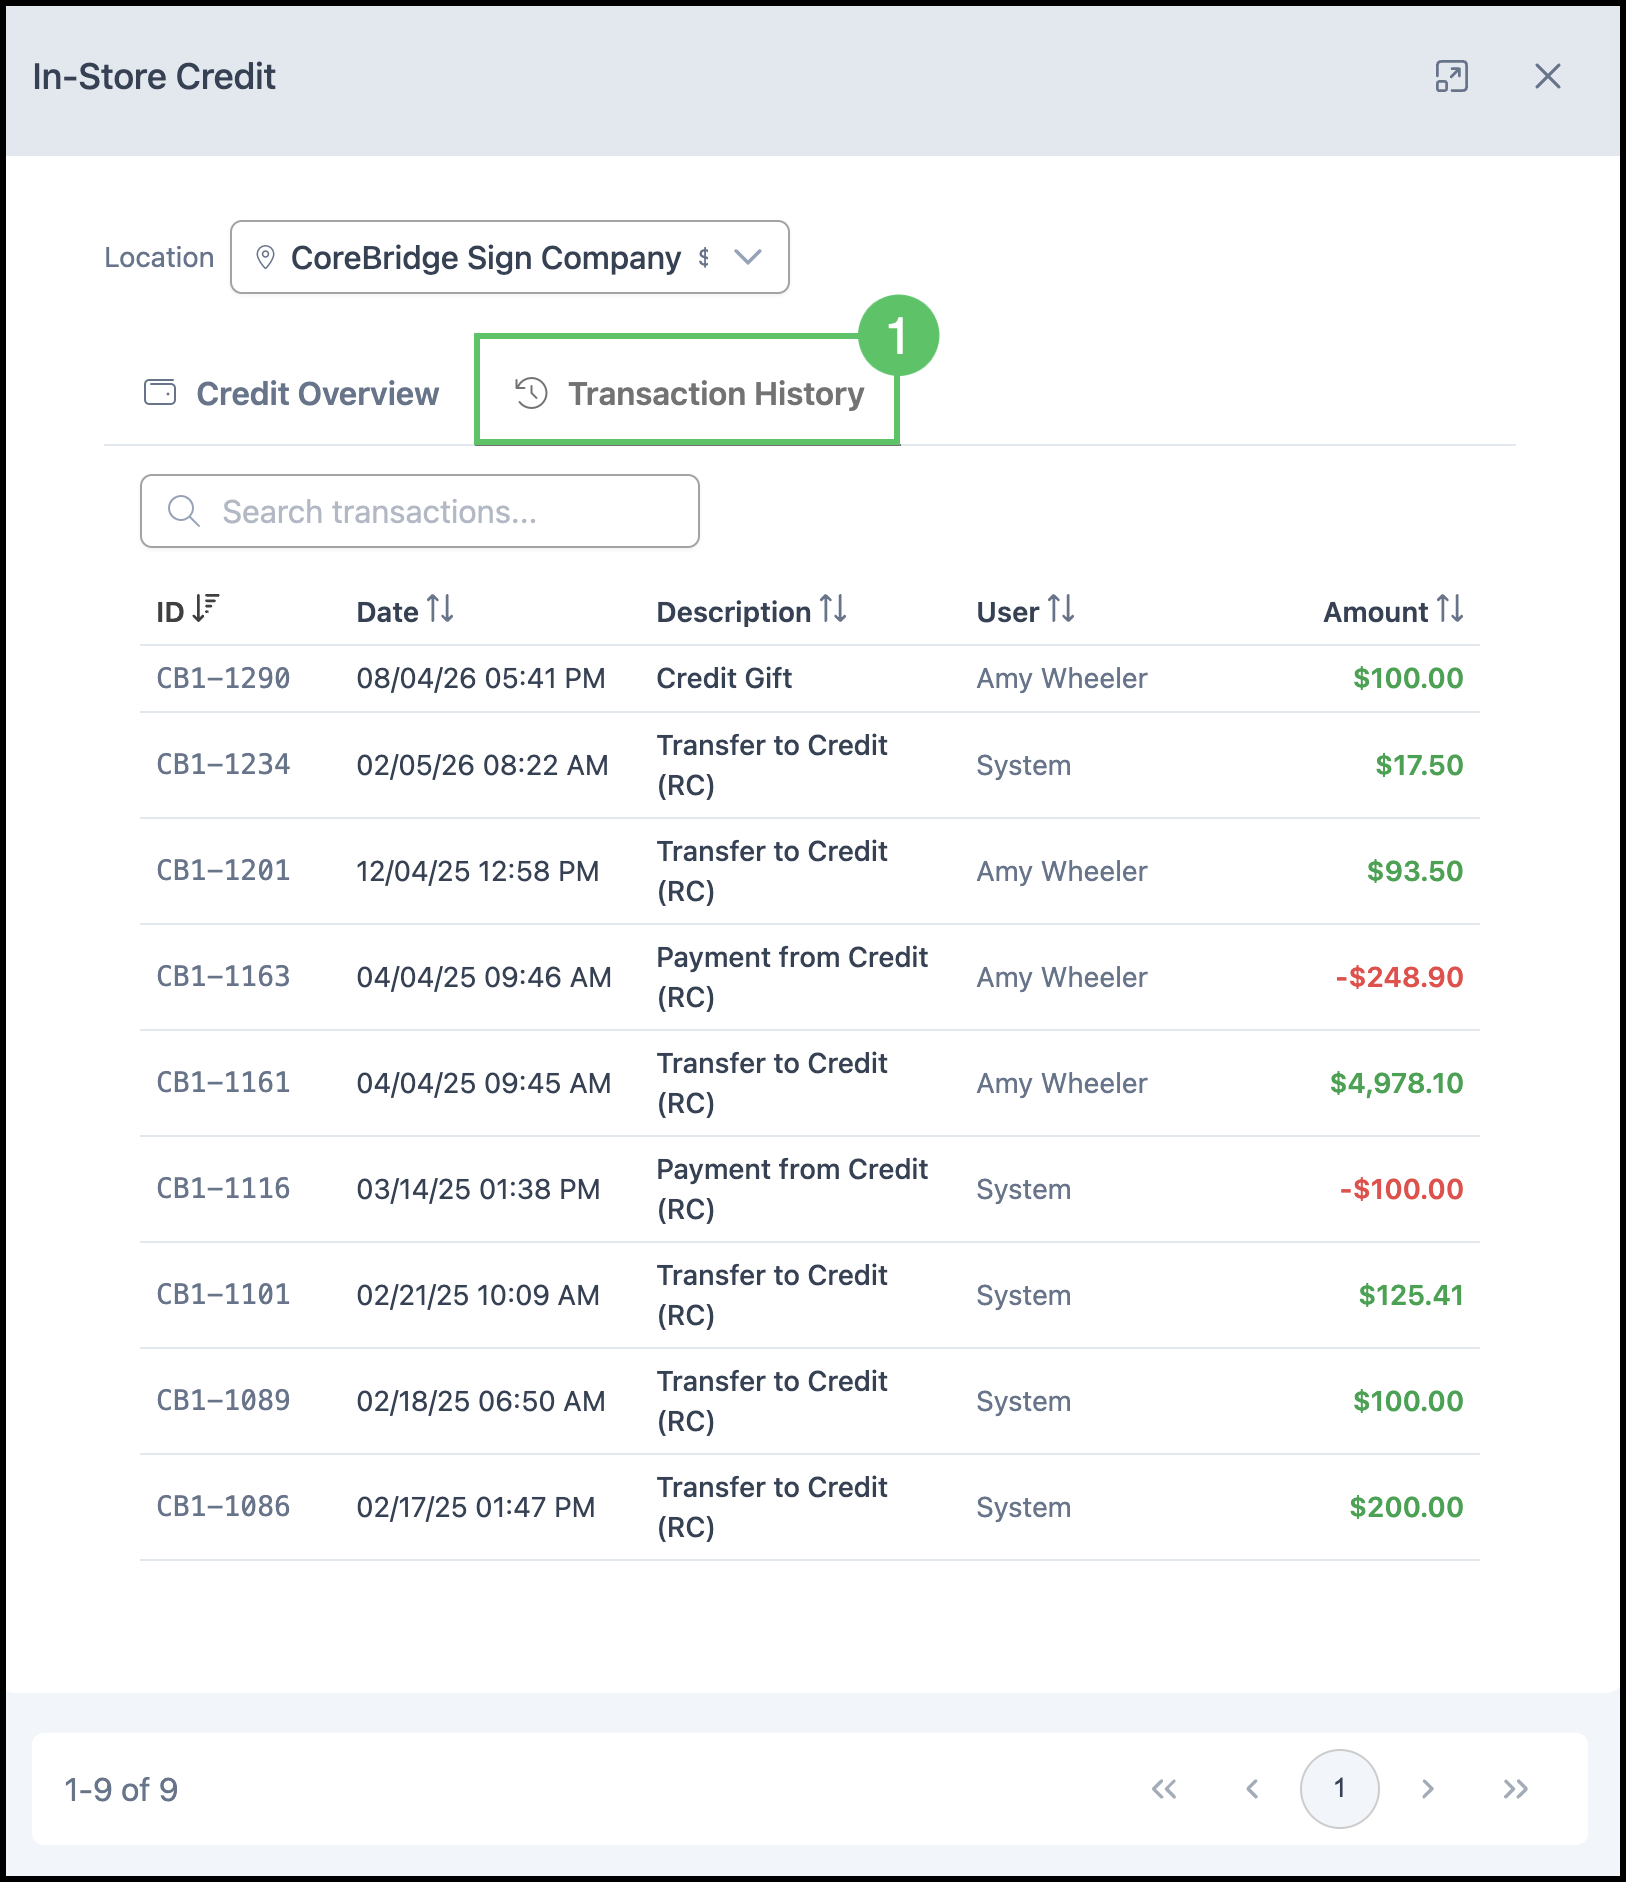Open transaction CB1-1201
Image resolution: width=1626 pixels, height=1882 pixels.
[x=223, y=870]
